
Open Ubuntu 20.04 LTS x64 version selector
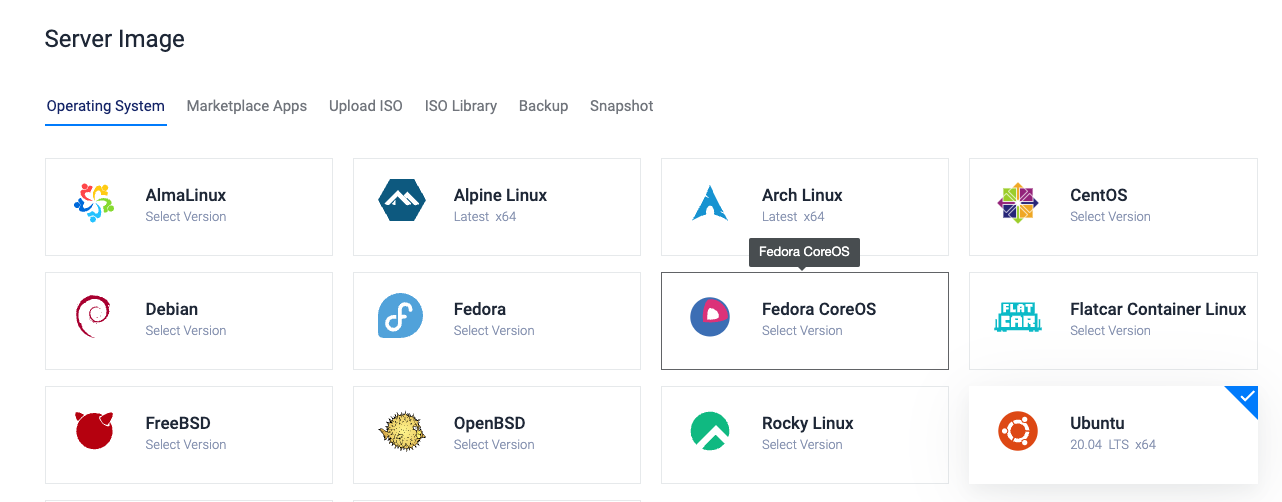[x=1112, y=445]
